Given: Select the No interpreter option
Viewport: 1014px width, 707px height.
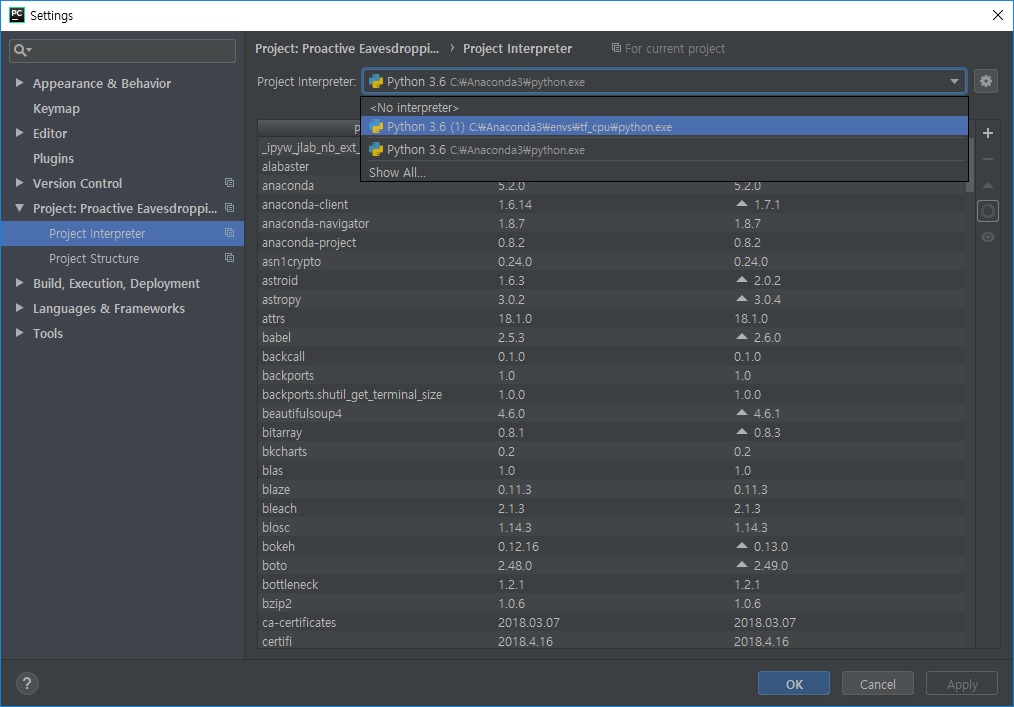Looking at the screenshot, I should click(x=412, y=107).
